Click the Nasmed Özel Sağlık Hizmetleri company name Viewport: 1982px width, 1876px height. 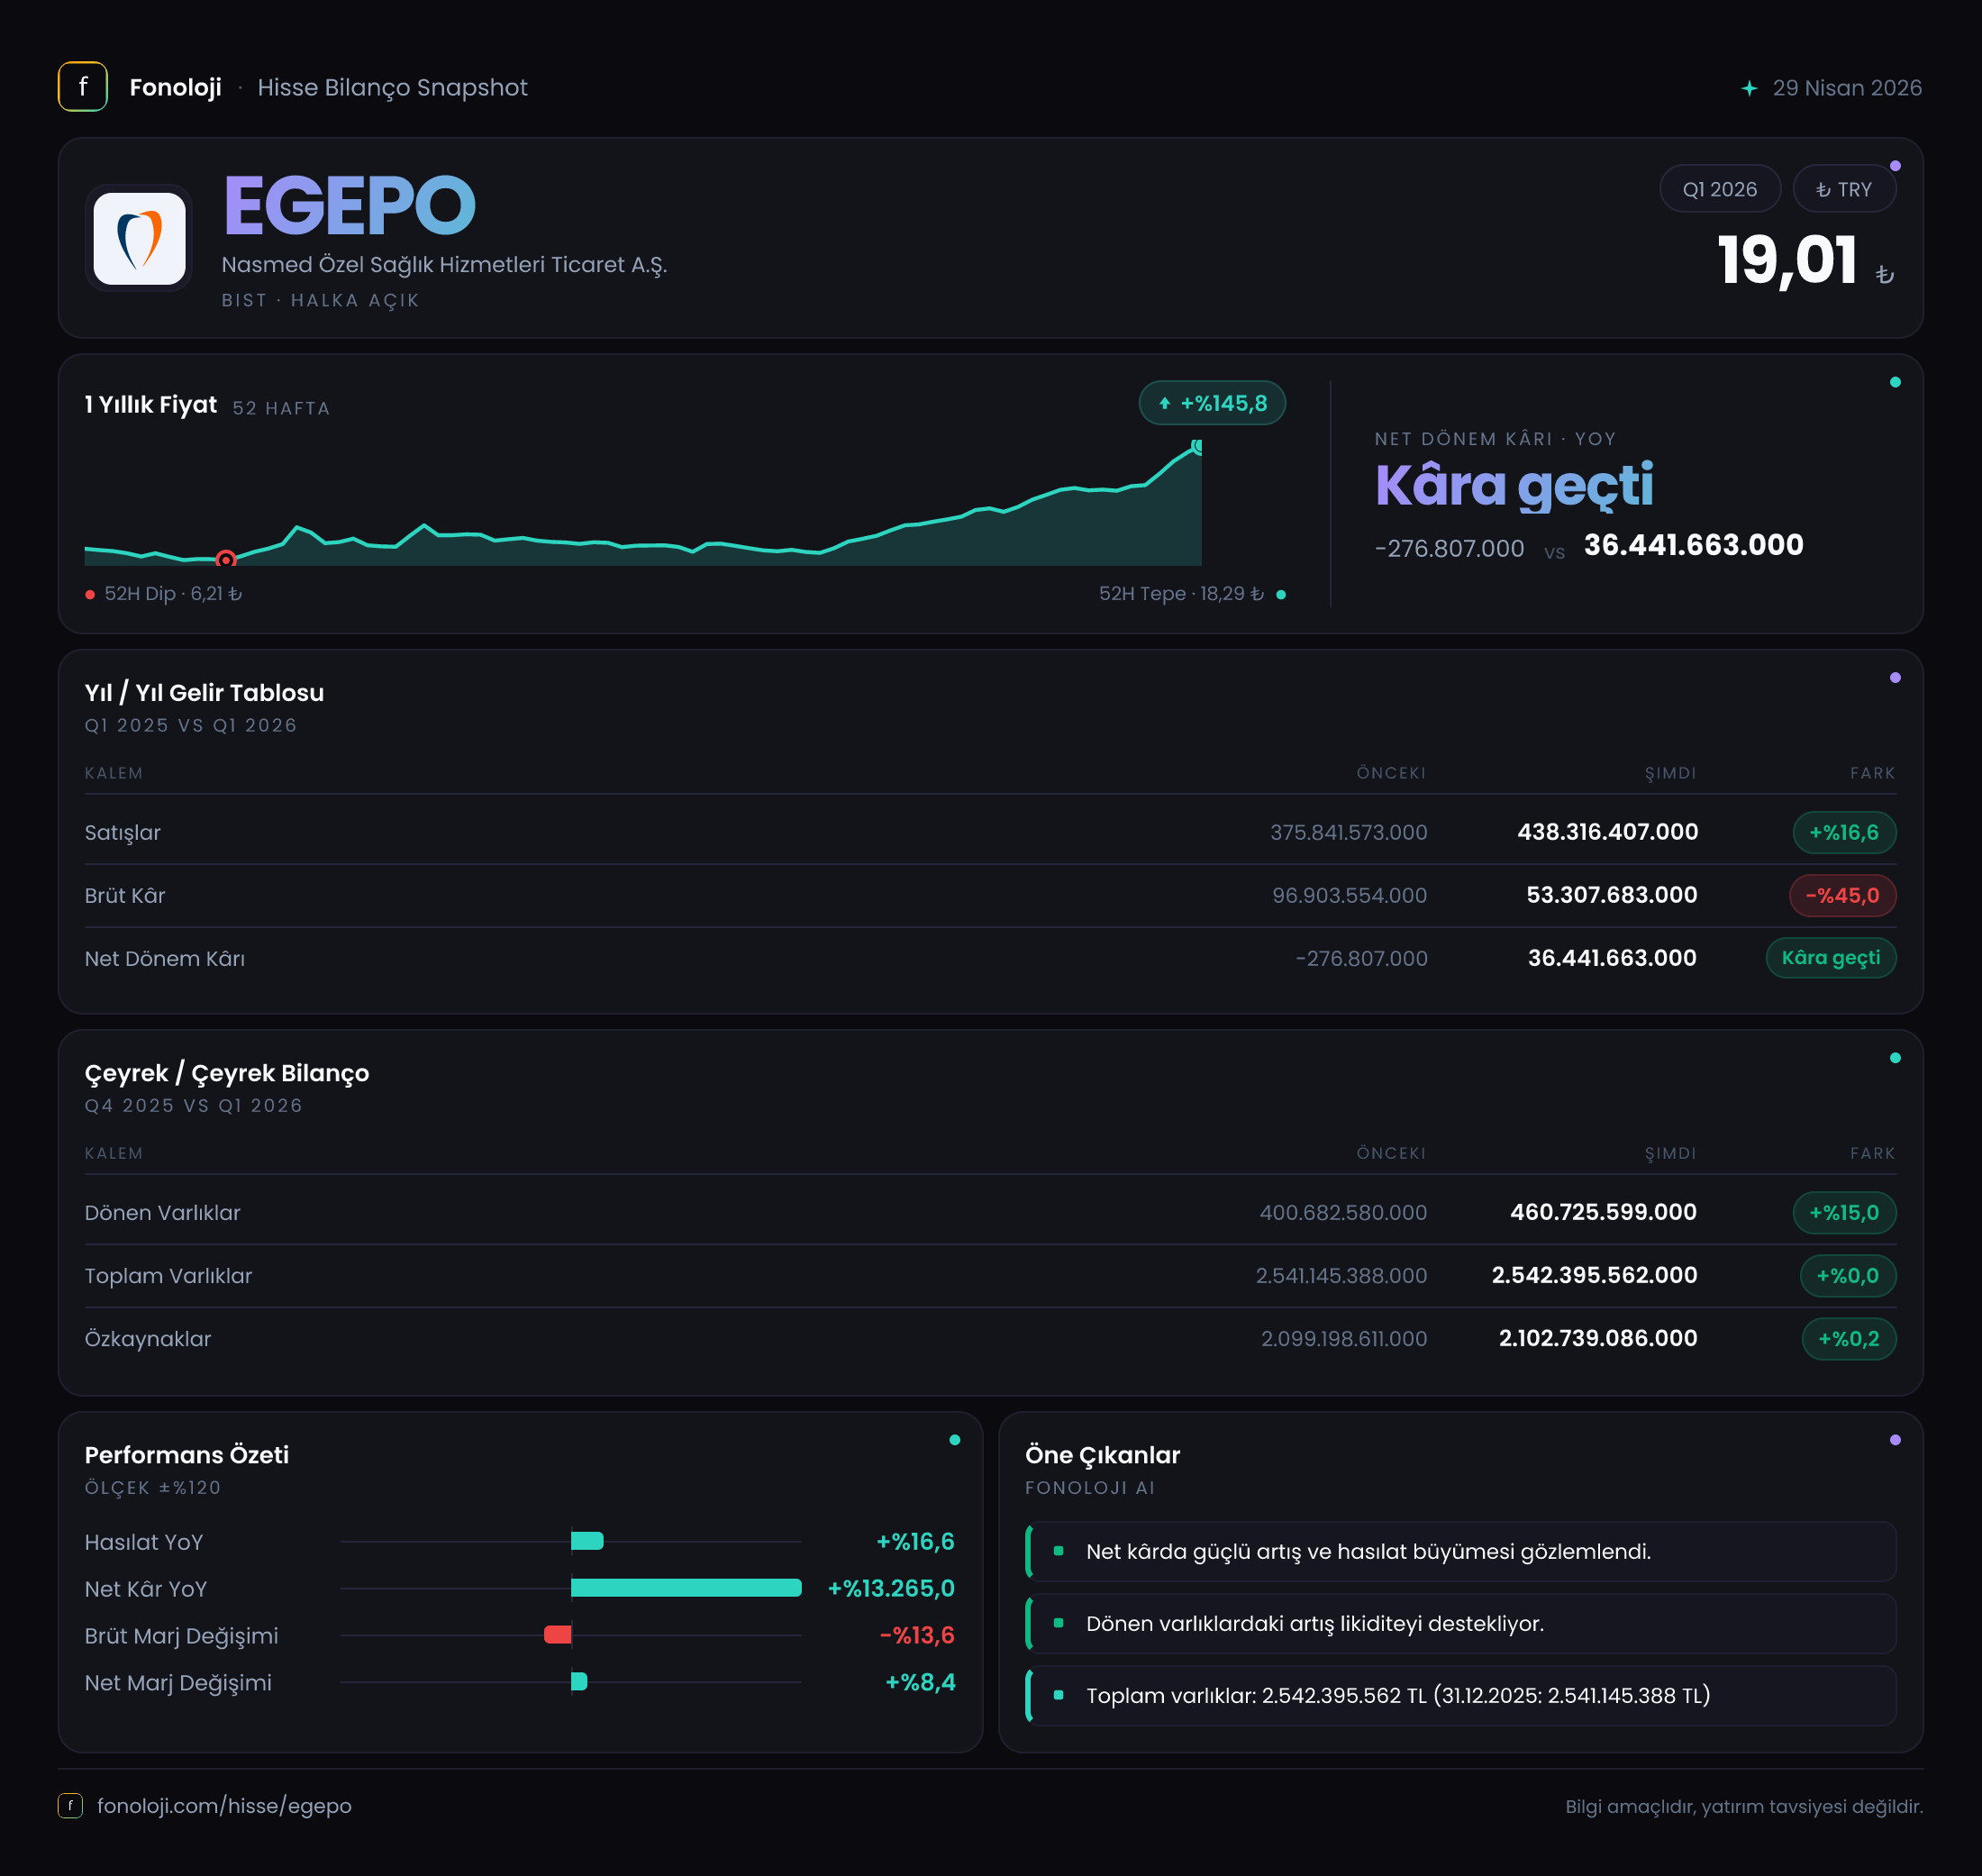pyautogui.click(x=444, y=264)
